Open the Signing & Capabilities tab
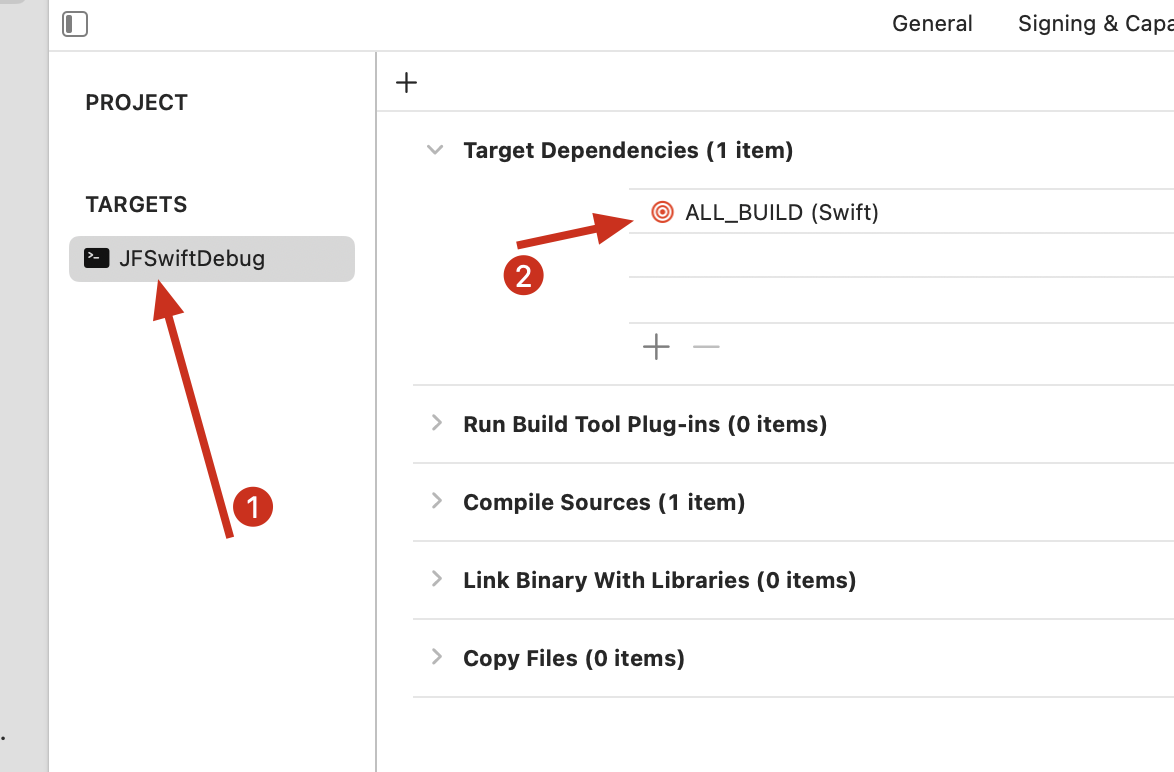Viewport: 1174px width, 772px height. 1095,24
